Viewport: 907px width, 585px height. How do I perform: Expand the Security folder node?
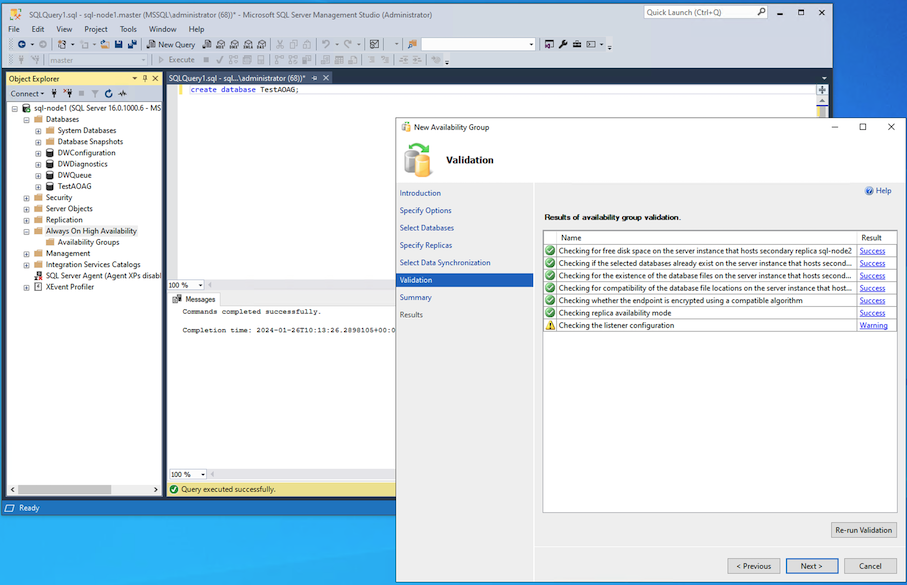pyautogui.click(x=27, y=198)
